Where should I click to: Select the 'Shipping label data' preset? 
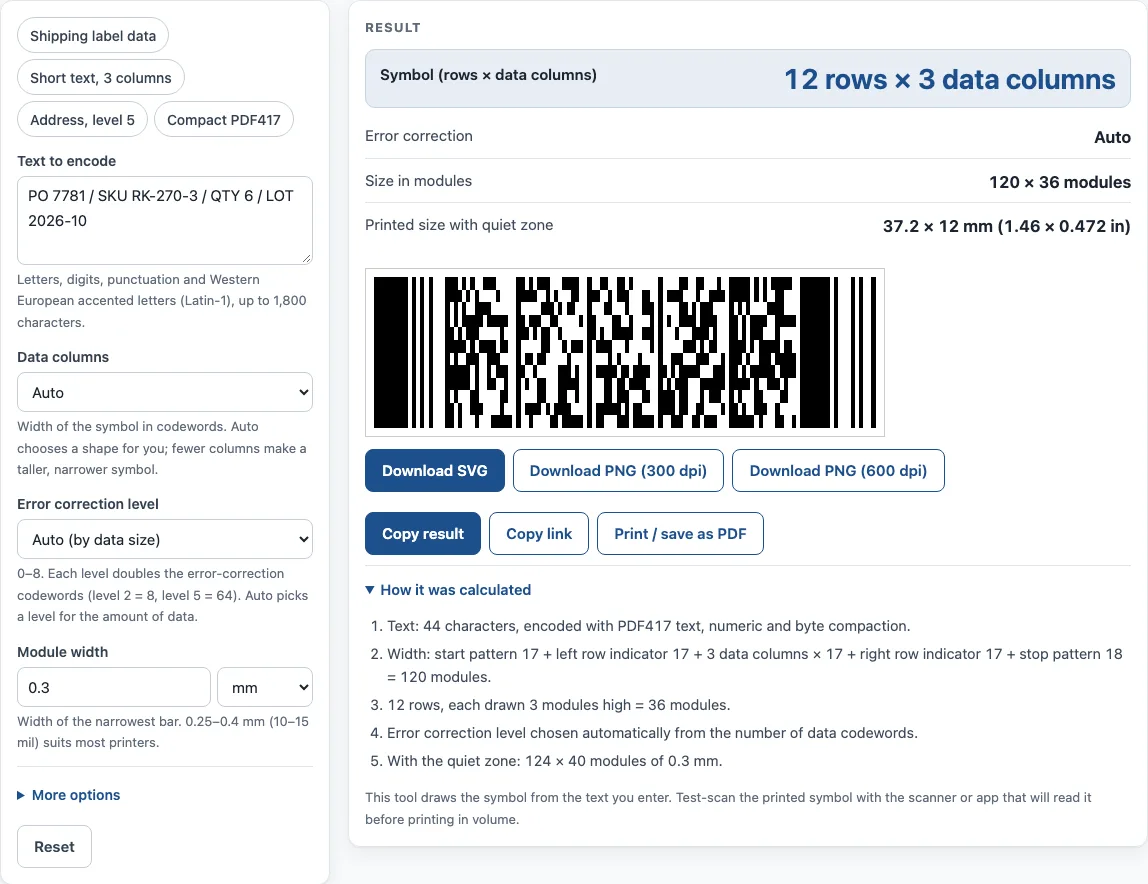click(x=93, y=36)
